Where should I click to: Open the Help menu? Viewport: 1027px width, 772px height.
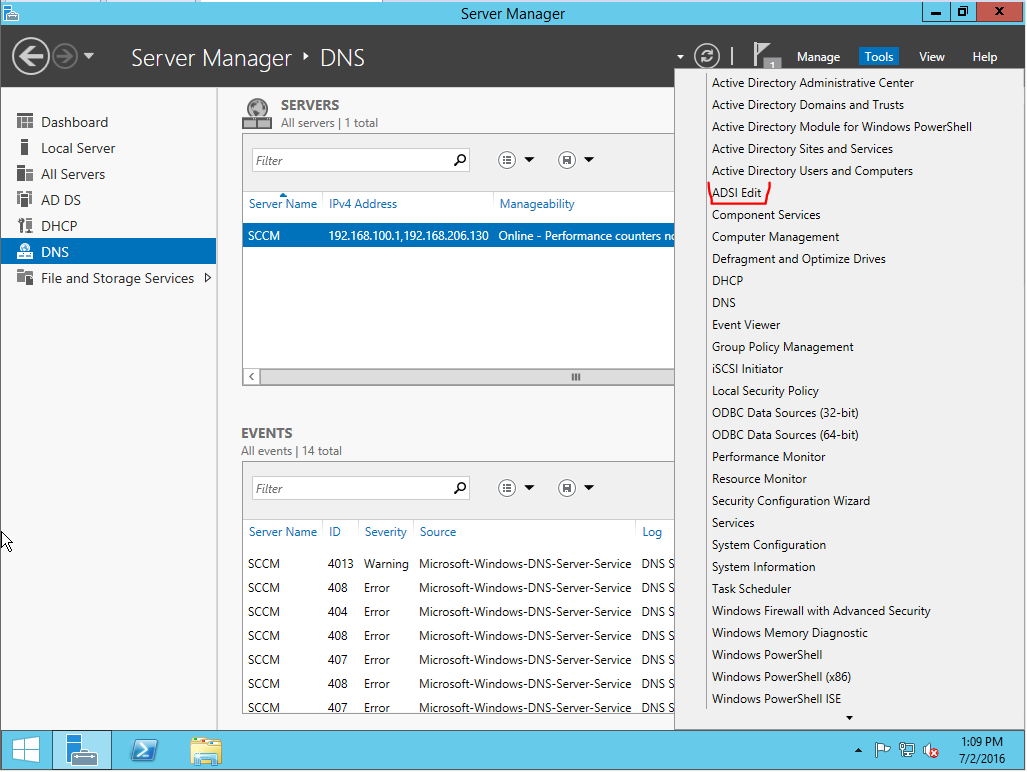[x=984, y=57]
